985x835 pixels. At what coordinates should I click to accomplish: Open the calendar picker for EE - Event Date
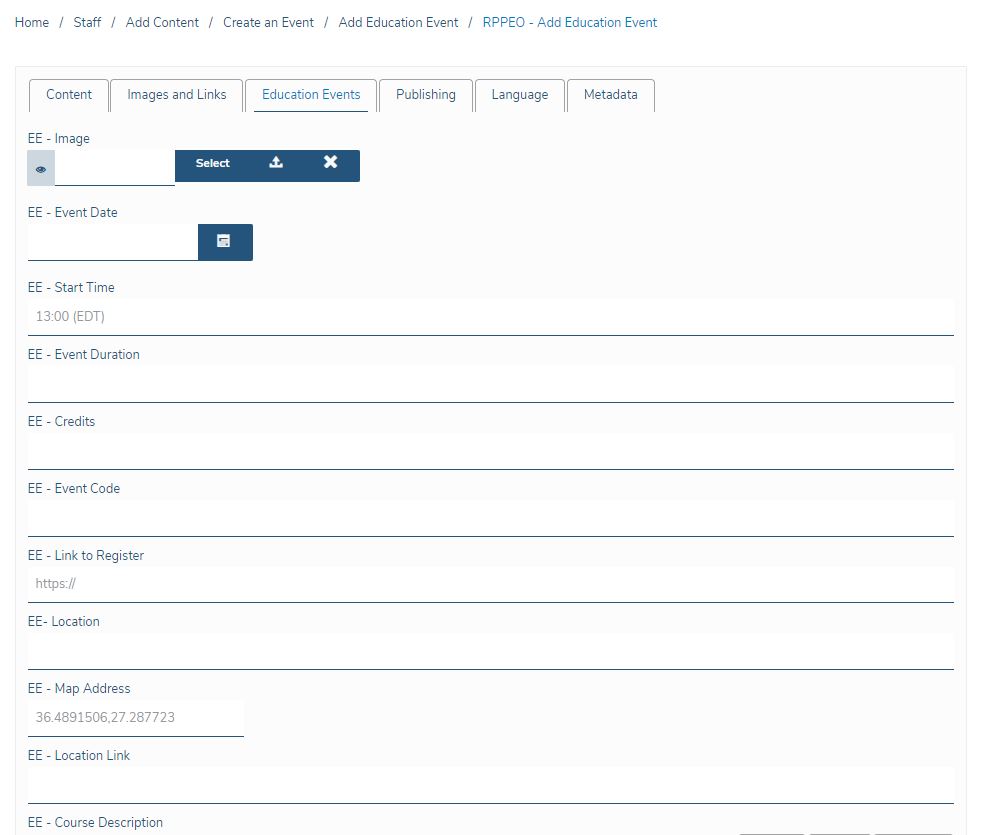225,242
